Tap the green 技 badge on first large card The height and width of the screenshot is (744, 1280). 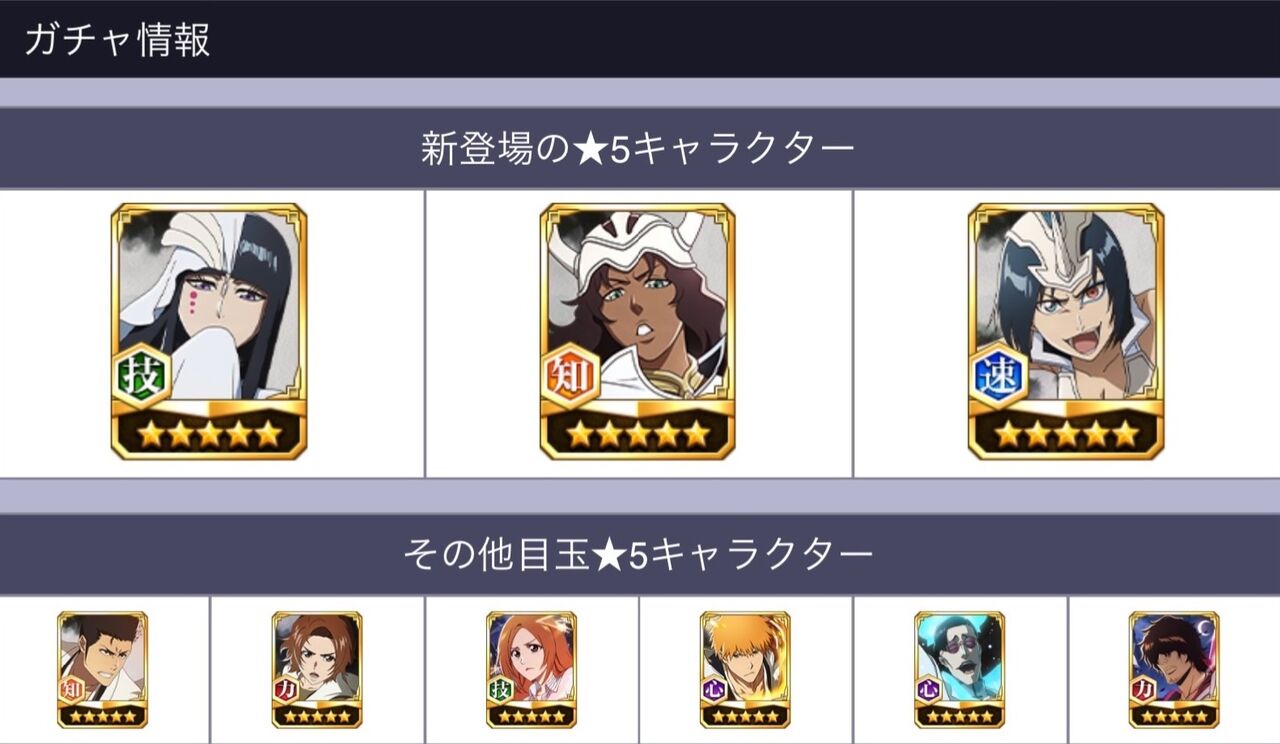pos(141,375)
